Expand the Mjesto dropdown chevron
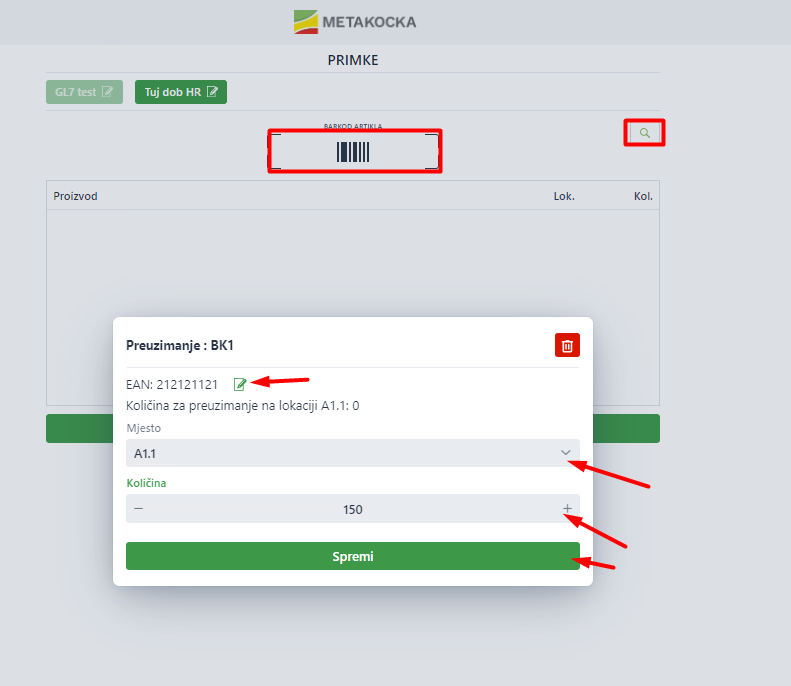This screenshot has width=791, height=686. point(566,453)
